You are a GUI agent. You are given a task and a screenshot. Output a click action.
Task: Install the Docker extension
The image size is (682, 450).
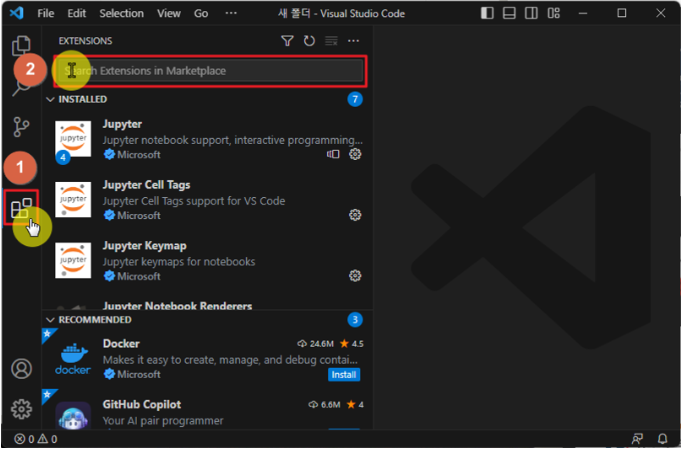tap(344, 375)
